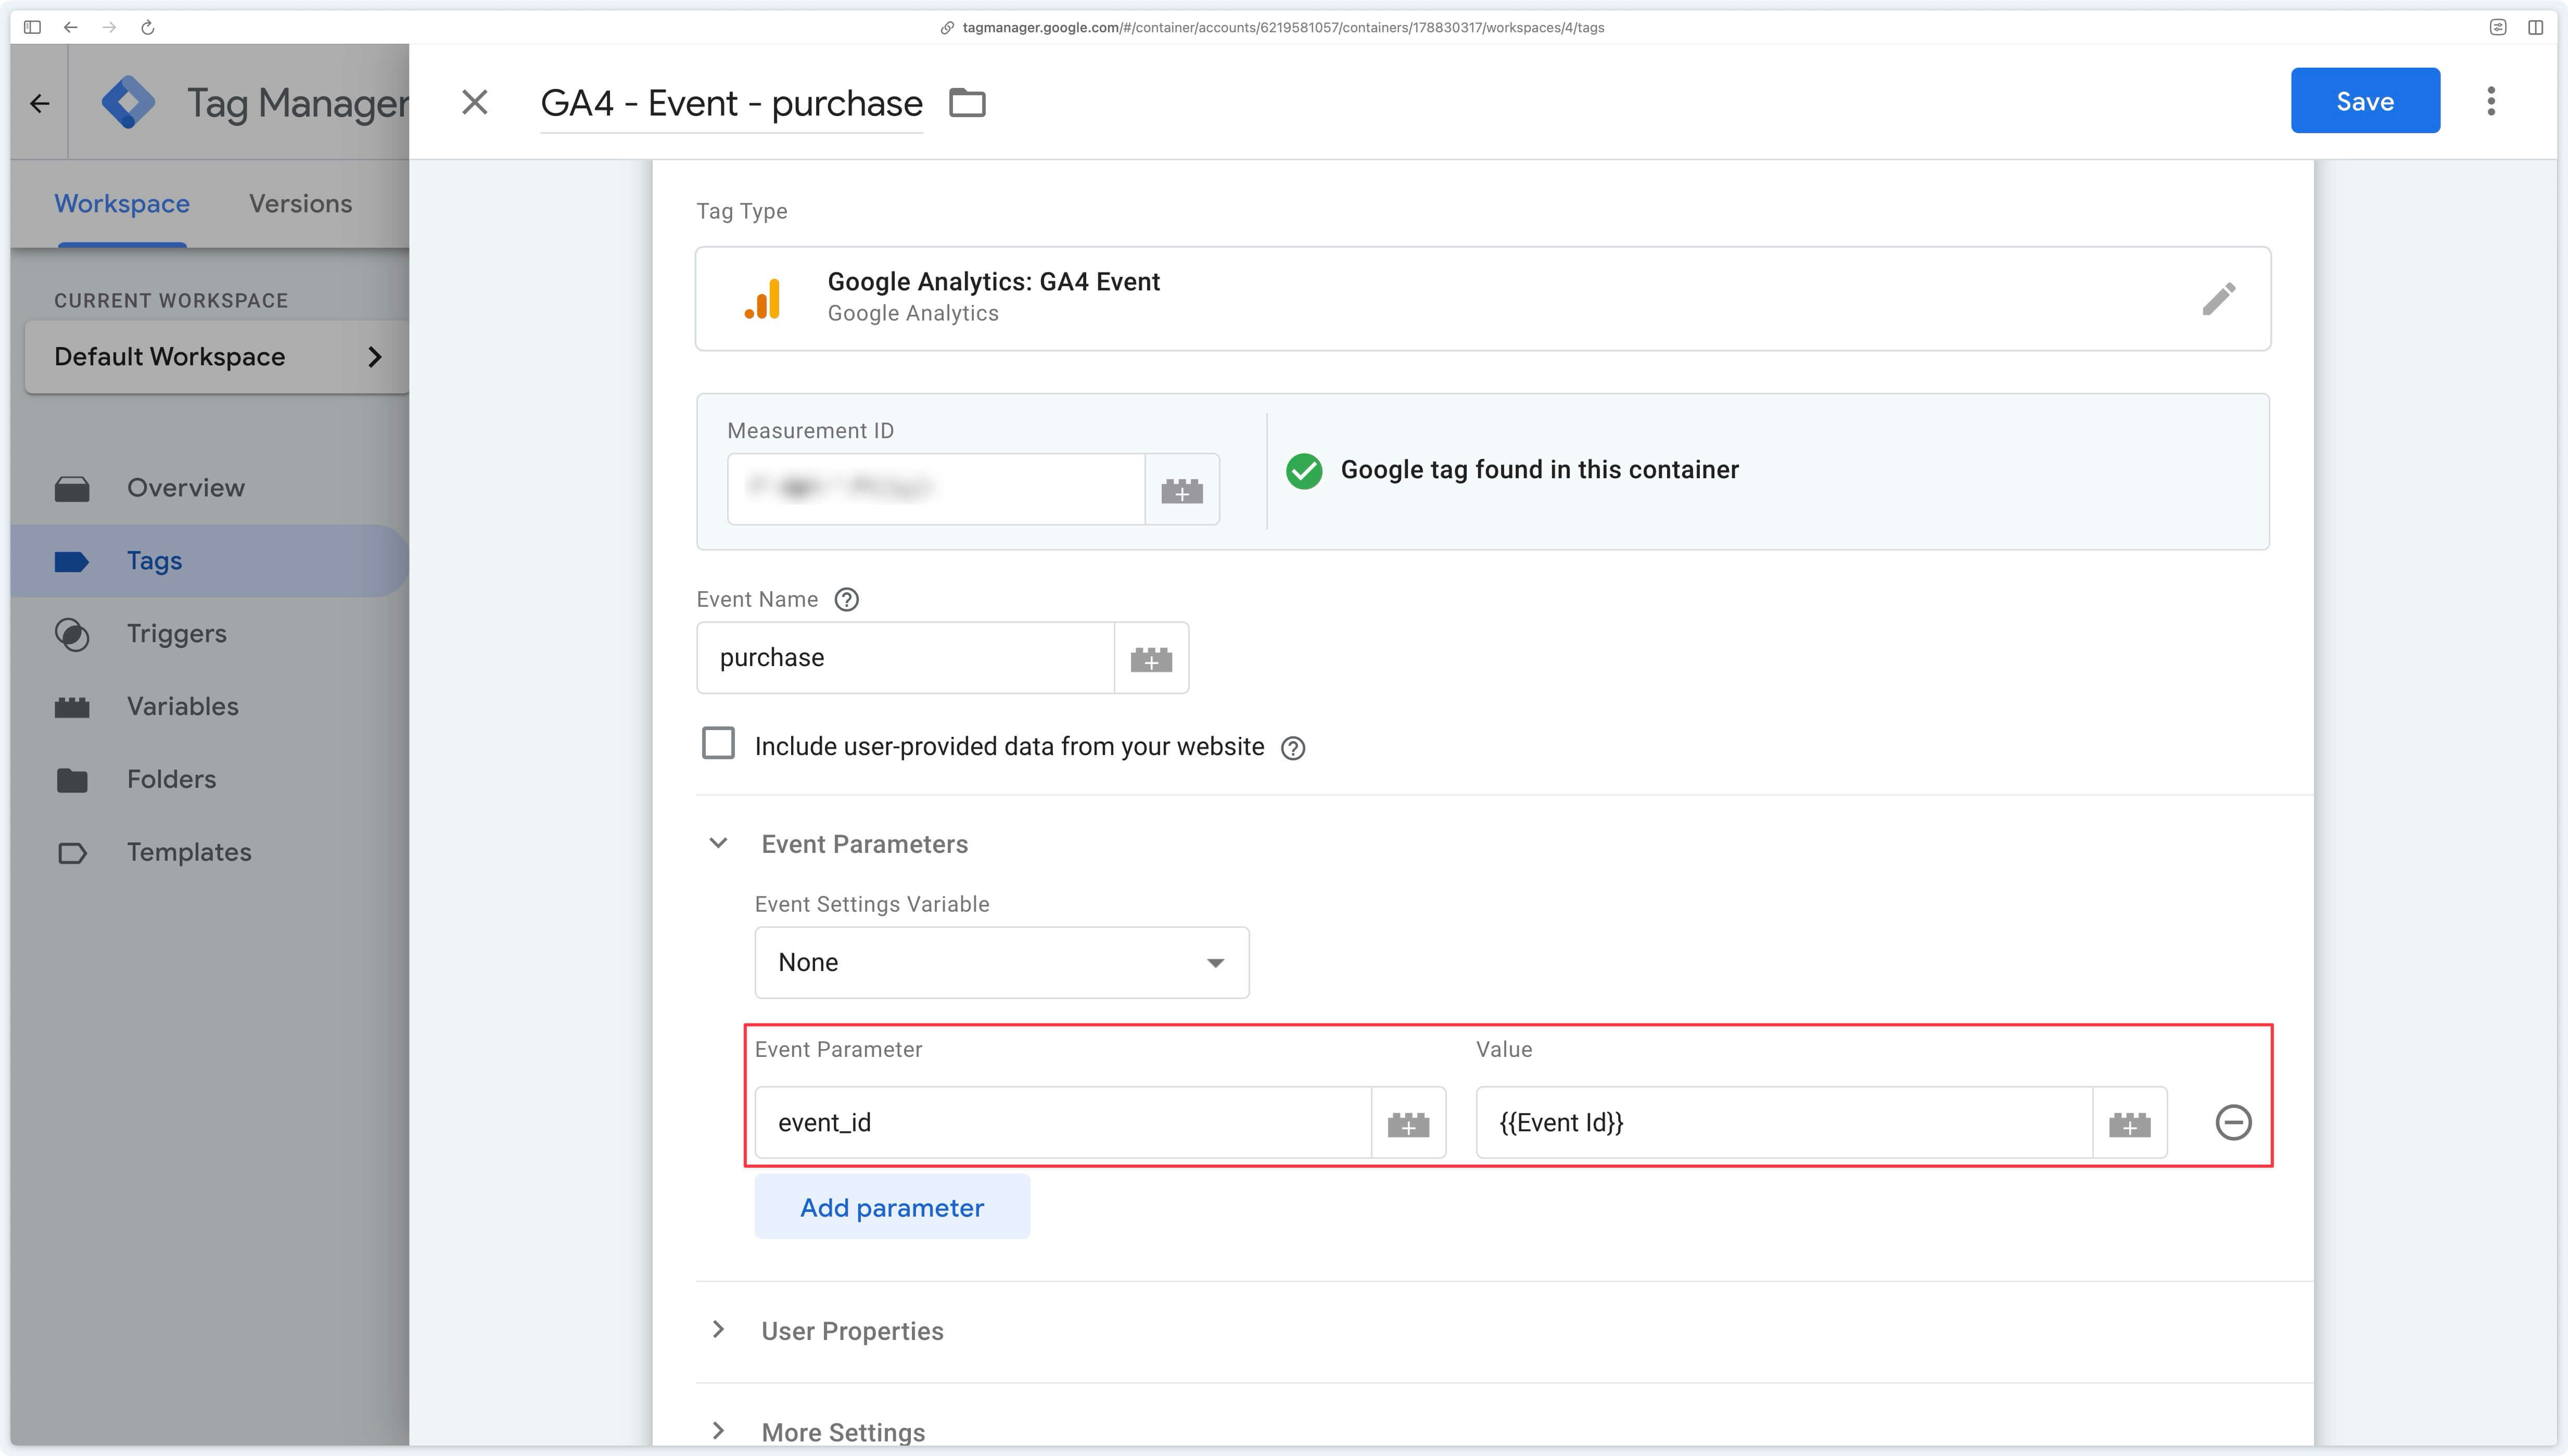
Task: Insert a variable for the {{Event Id}} value
Action: click(x=2129, y=1123)
